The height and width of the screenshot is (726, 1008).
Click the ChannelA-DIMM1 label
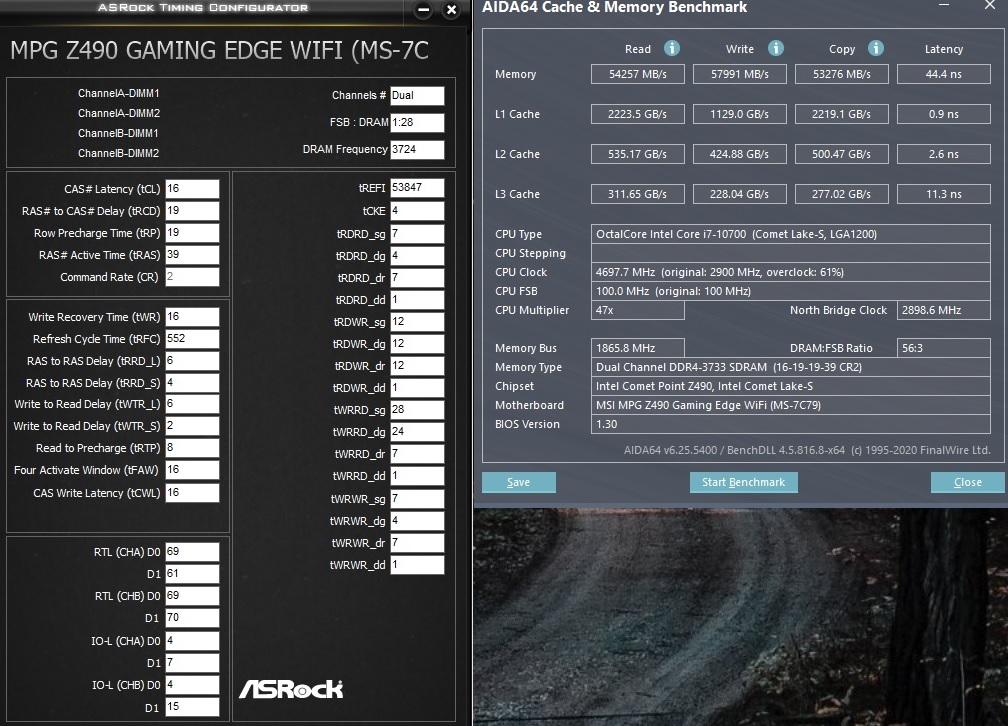(x=119, y=93)
